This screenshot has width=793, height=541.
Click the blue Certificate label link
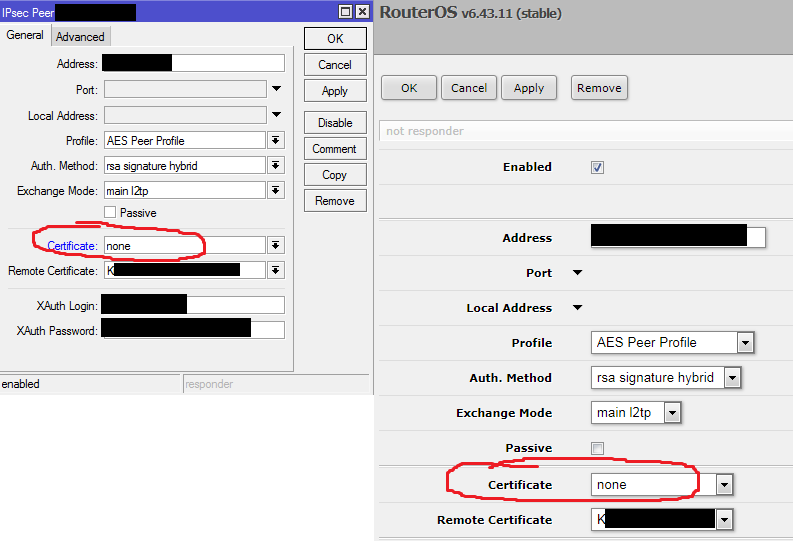[72, 246]
